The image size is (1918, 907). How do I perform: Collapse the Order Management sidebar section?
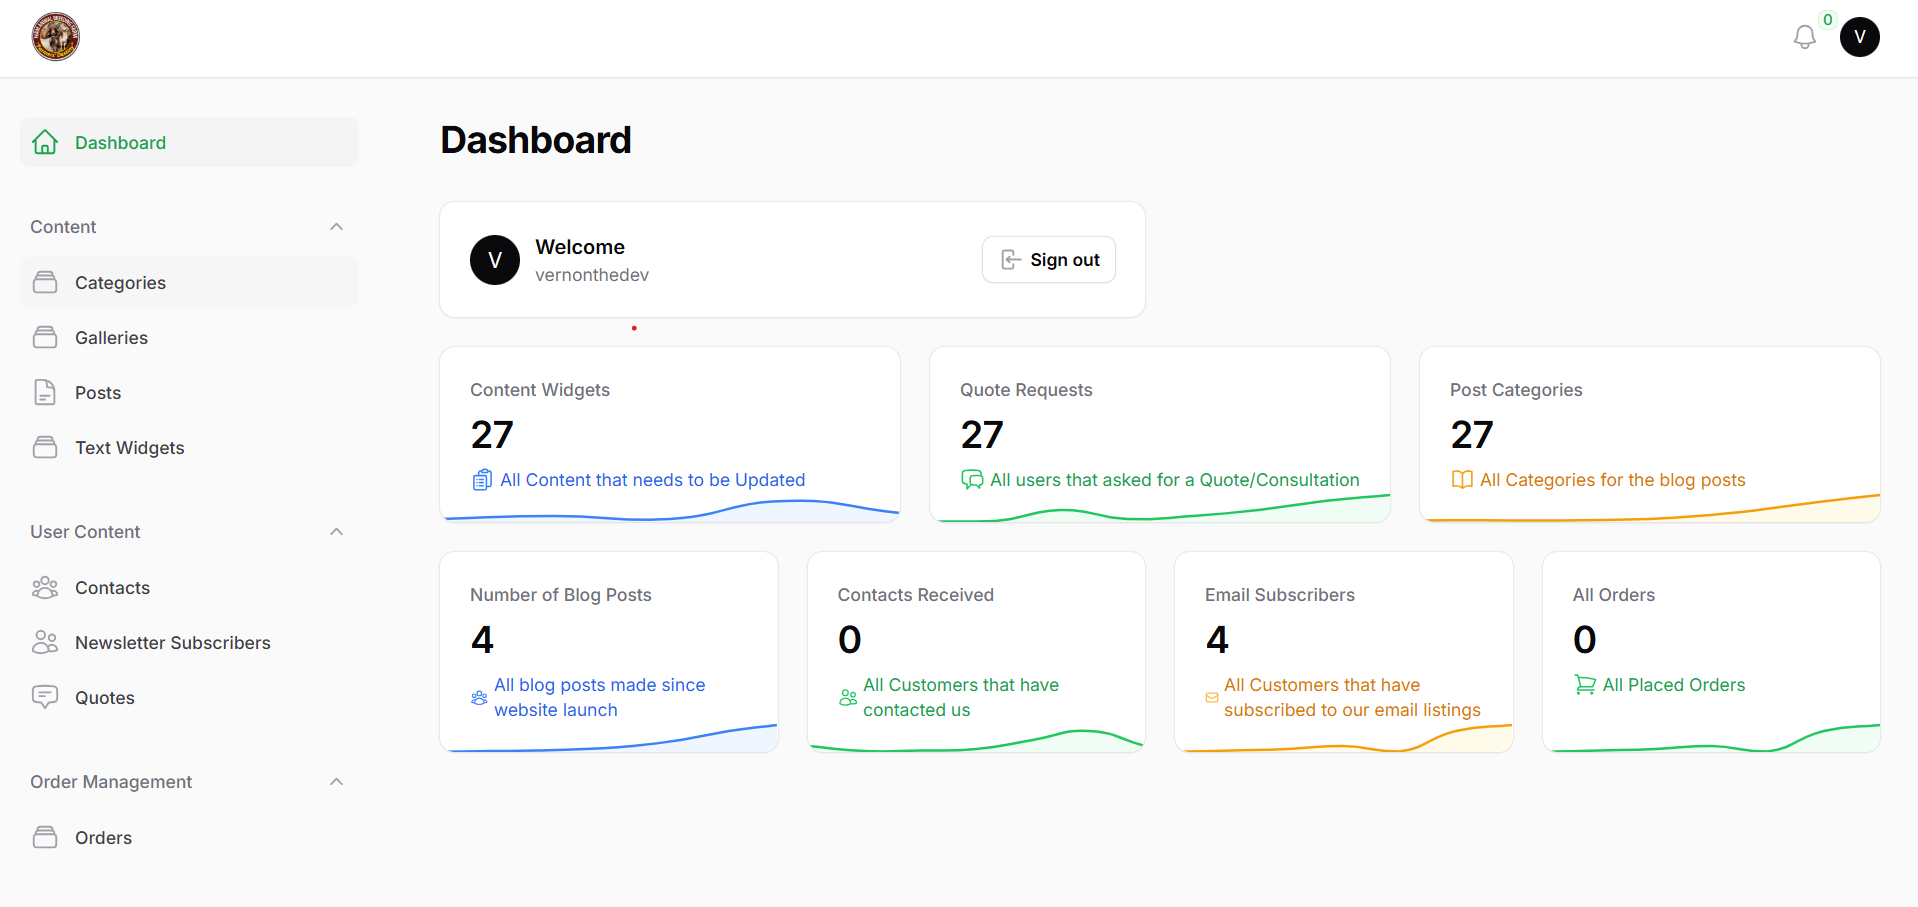point(337,782)
